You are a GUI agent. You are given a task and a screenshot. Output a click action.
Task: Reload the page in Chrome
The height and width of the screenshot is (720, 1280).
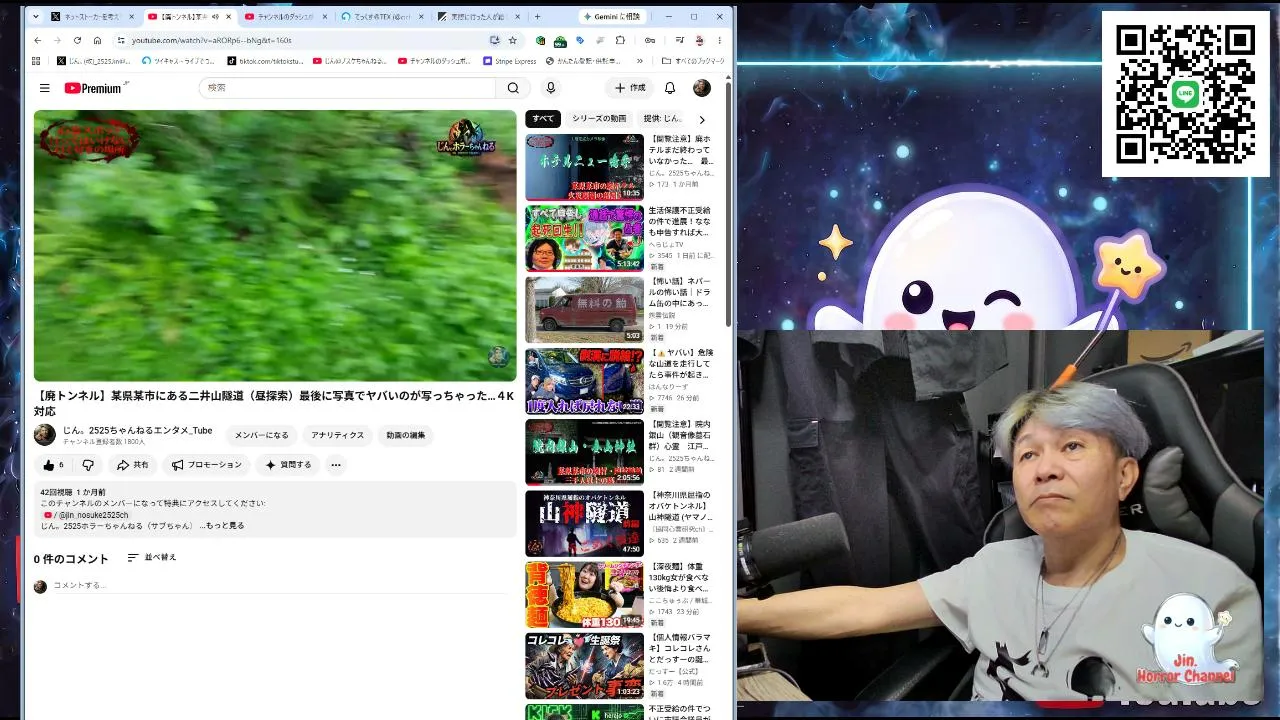click(77, 40)
